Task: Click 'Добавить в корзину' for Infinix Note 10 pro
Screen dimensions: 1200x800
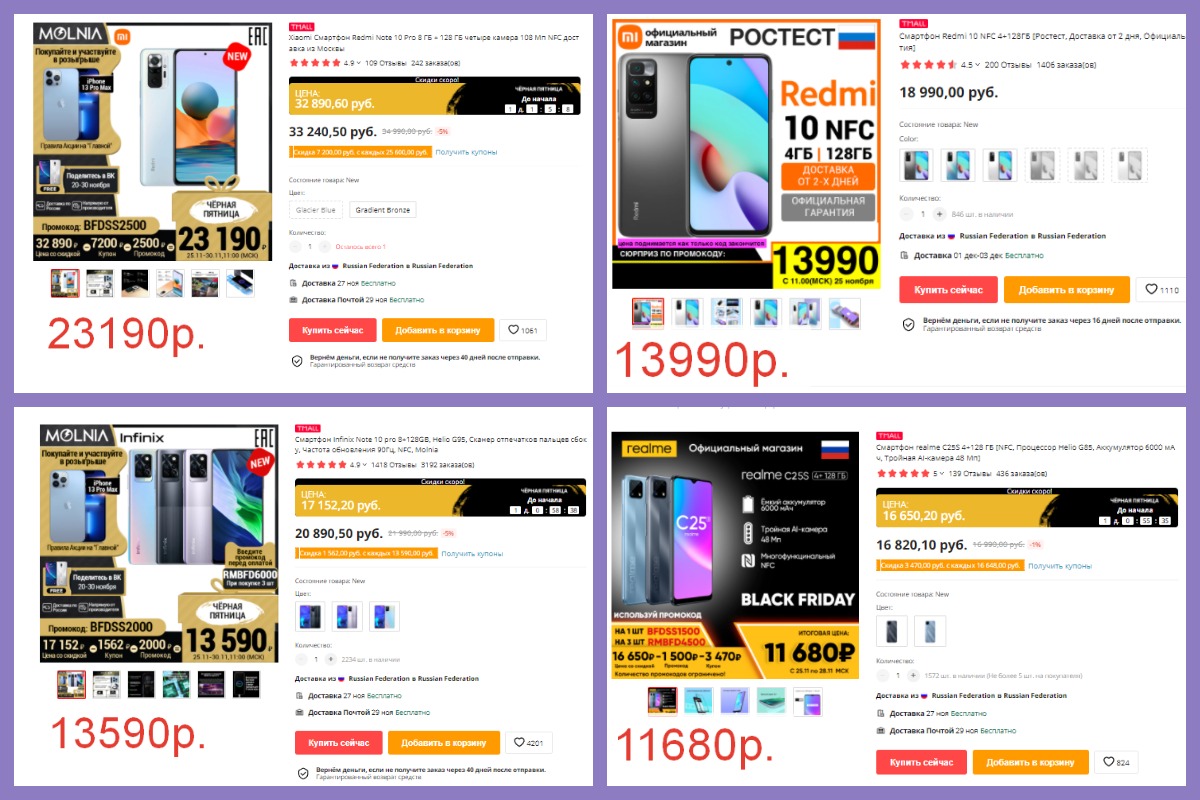Action: click(x=444, y=743)
